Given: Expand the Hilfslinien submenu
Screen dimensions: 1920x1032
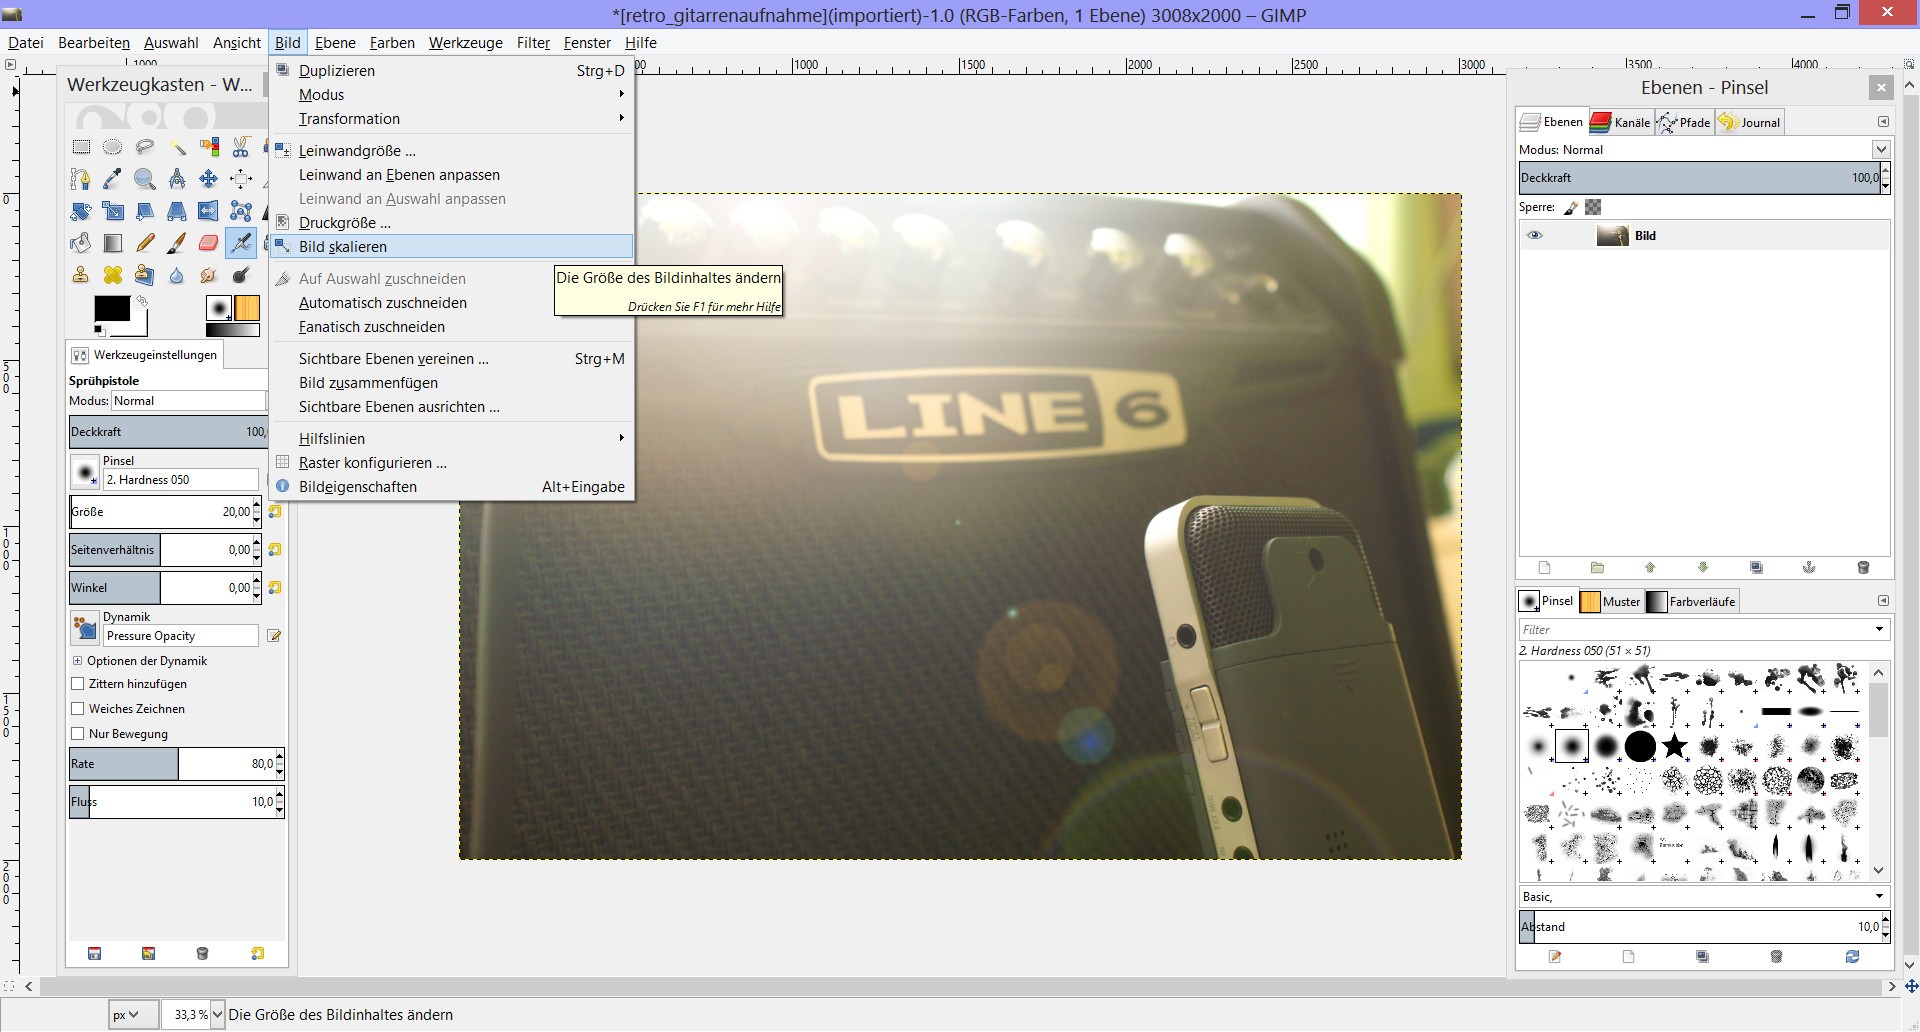Looking at the screenshot, I should [452, 439].
